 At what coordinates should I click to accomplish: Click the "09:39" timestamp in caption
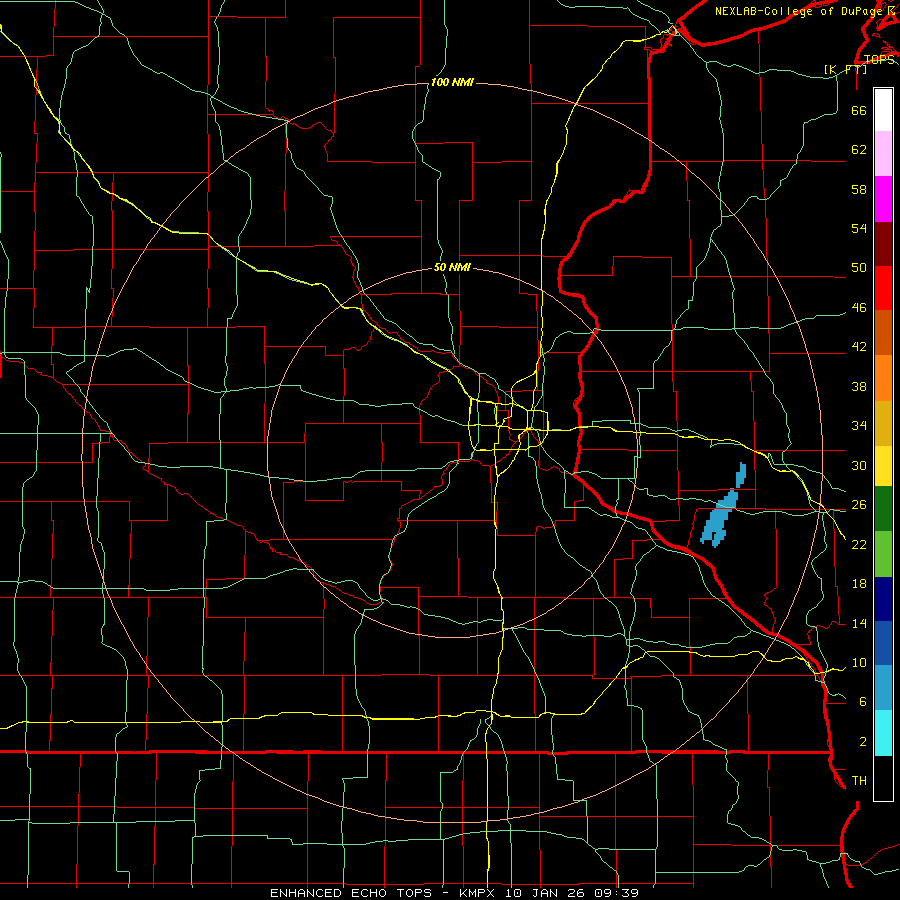(x=615, y=893)
